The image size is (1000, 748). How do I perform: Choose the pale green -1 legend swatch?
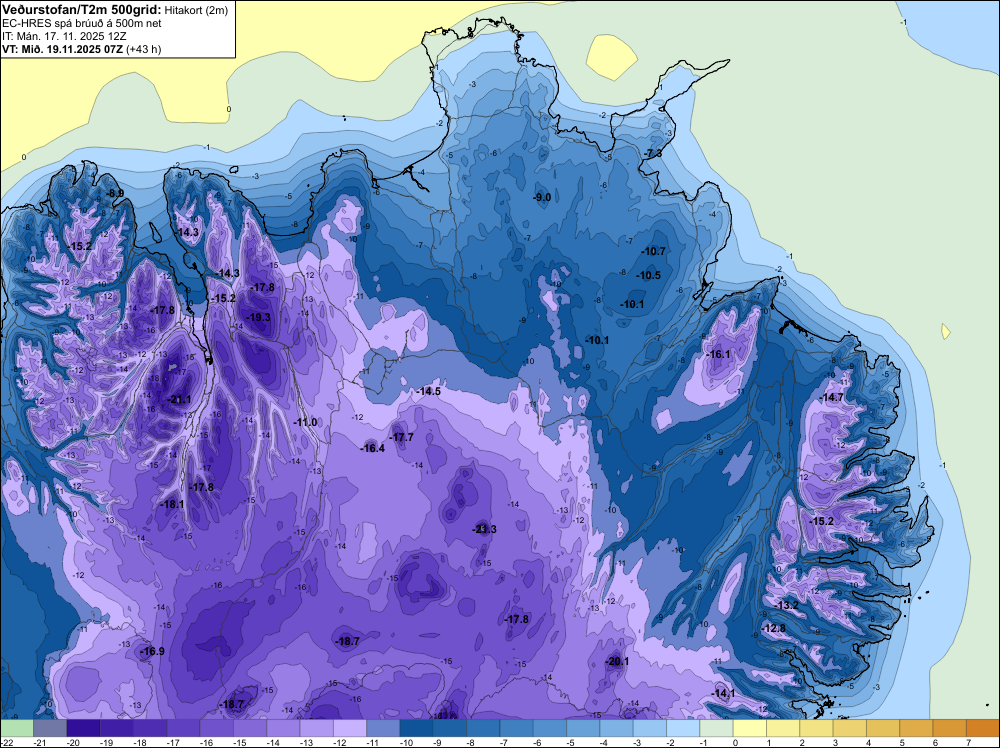click(716, 728)
